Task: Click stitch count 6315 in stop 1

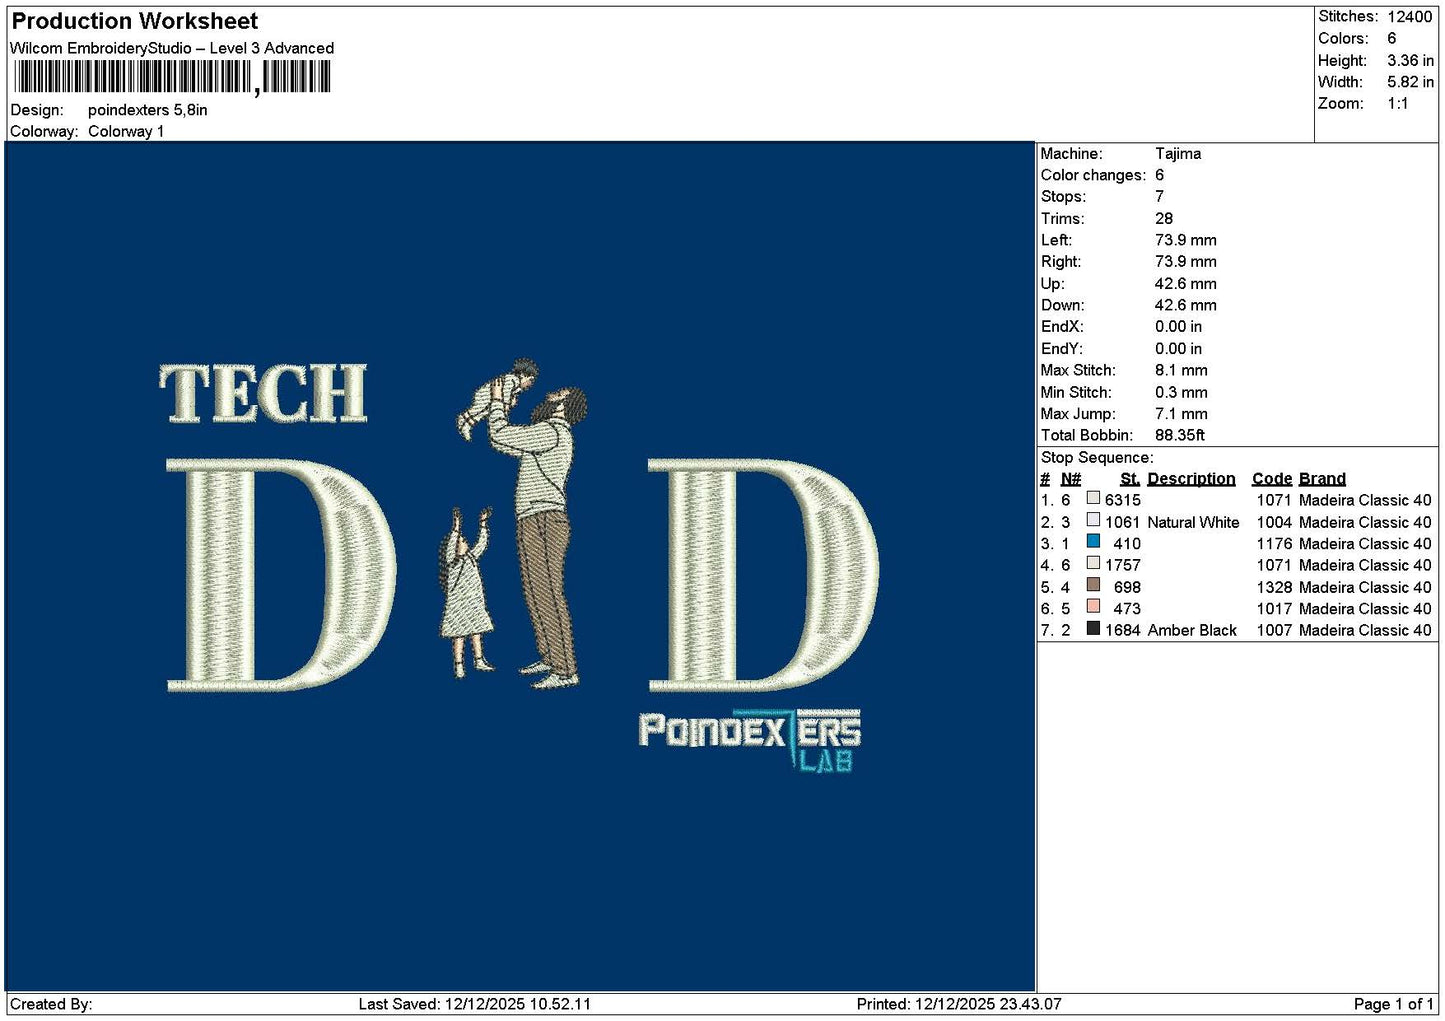Action: [x=1123, y=500]
